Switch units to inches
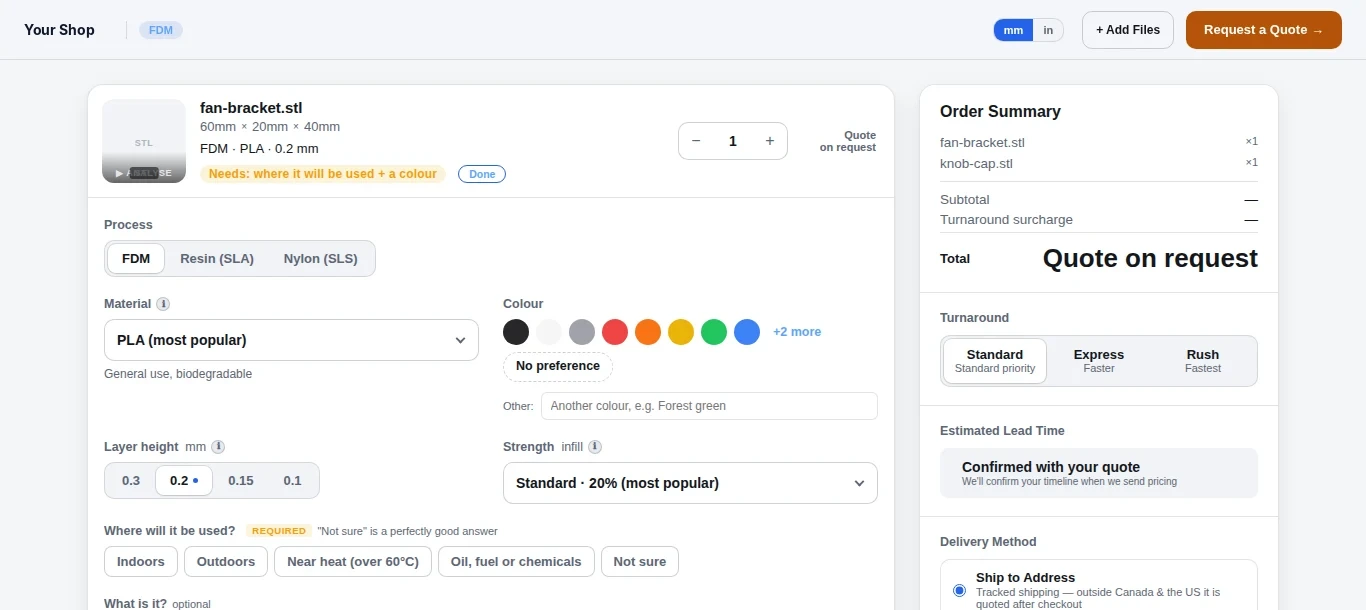This screenshot has height=610, width=1366. pyautogui.click(x=1048, y=30)
